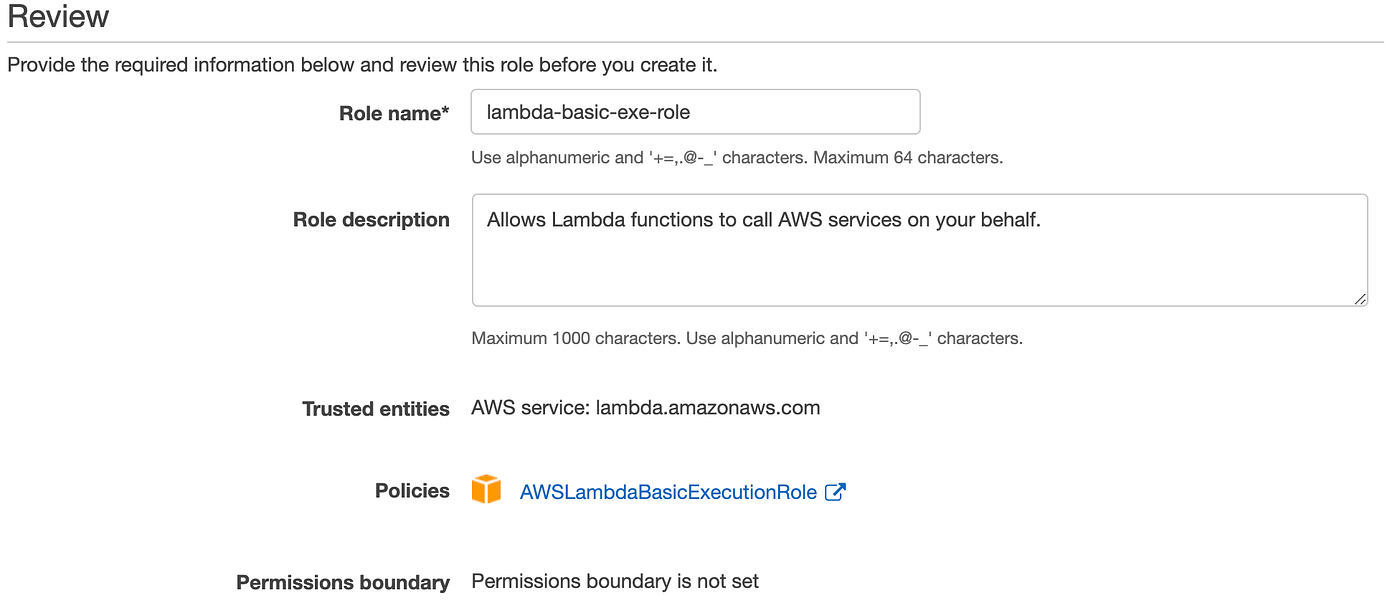
Task: Focus the Role name input field
Action: coord(695,112)
